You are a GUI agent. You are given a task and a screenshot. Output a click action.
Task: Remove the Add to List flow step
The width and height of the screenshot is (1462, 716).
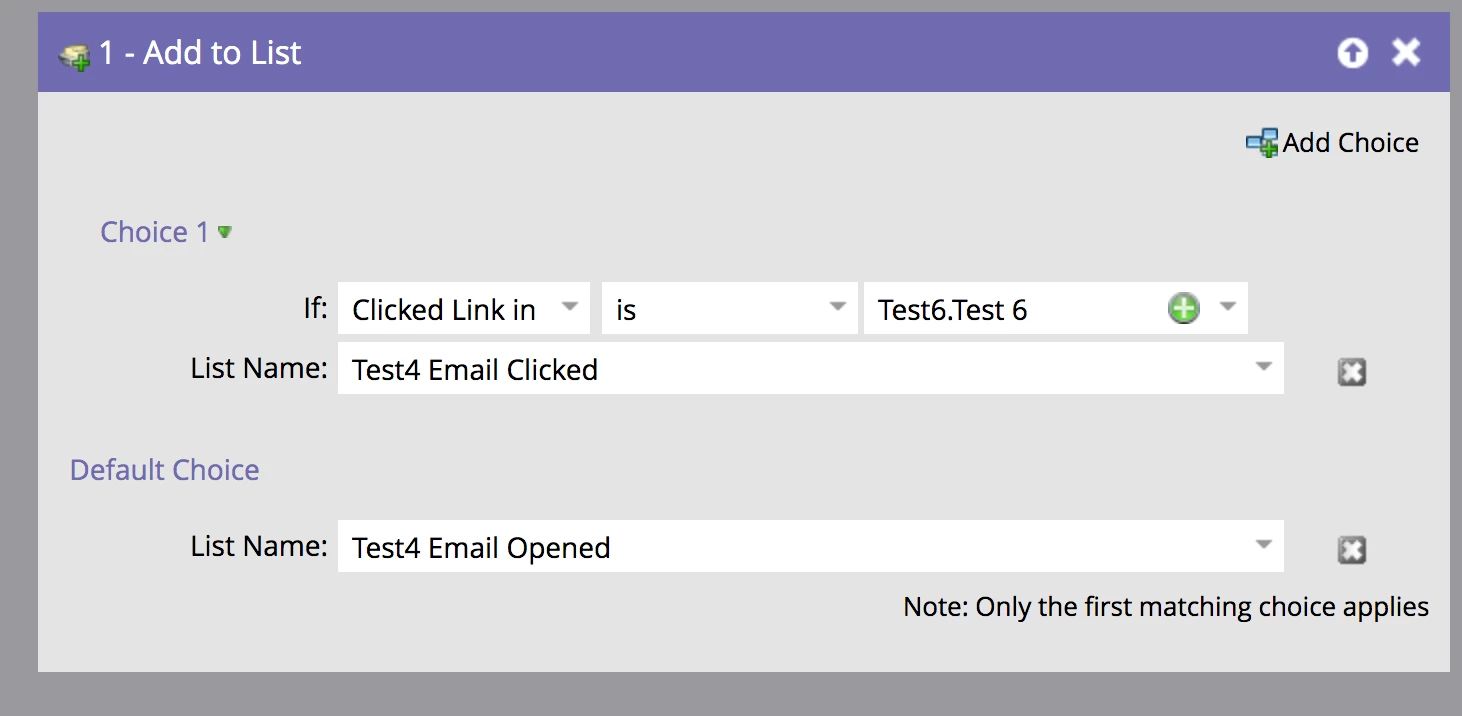(x=1406, y=52)
